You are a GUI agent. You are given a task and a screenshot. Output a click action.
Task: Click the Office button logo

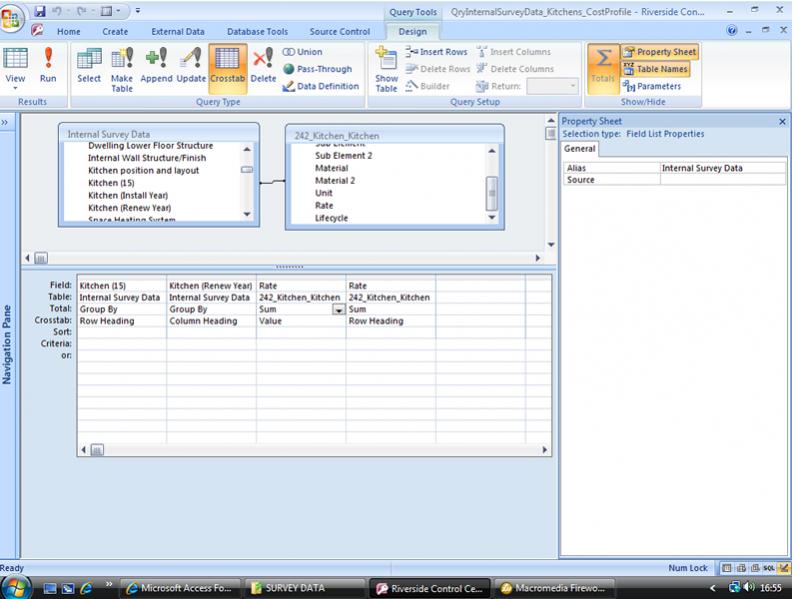click(x=14, y=19)
